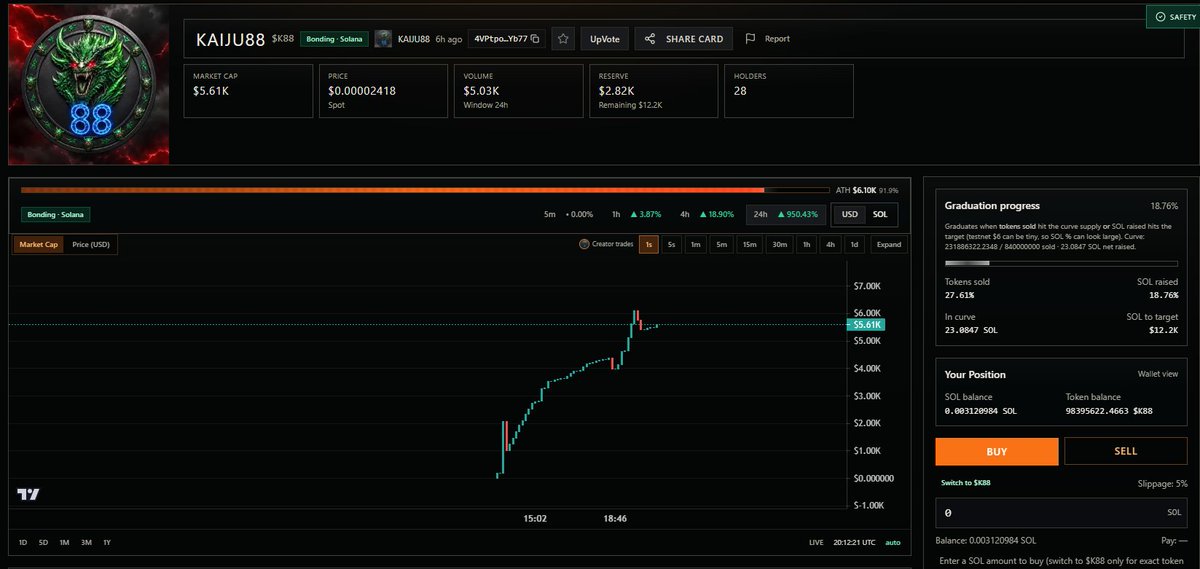Copy the contract address 4VPtpo...Yb77

click(x=536, y=39)
